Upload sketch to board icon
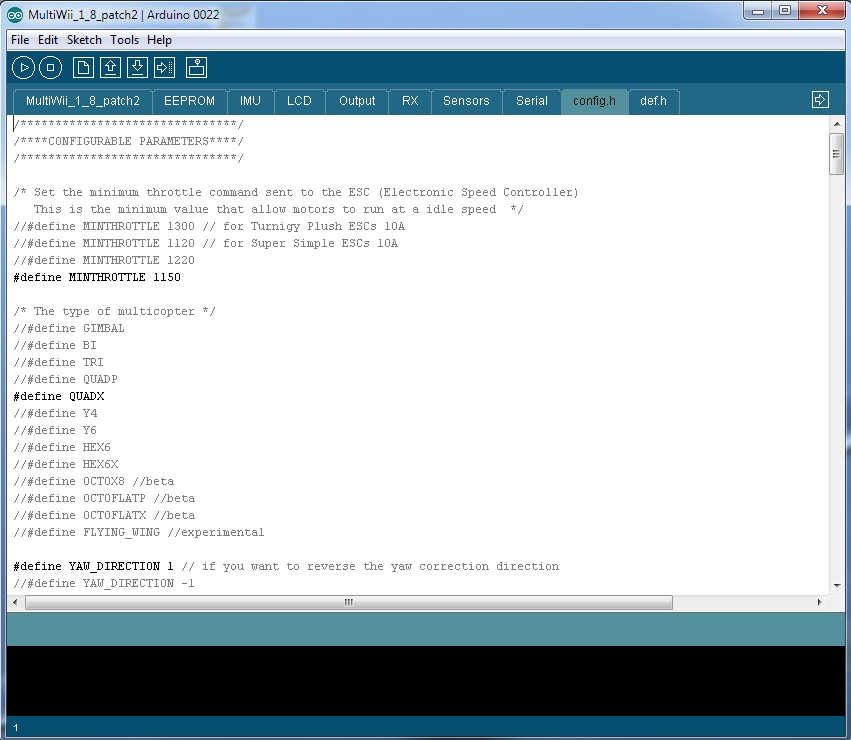 [x=165, y=68]
